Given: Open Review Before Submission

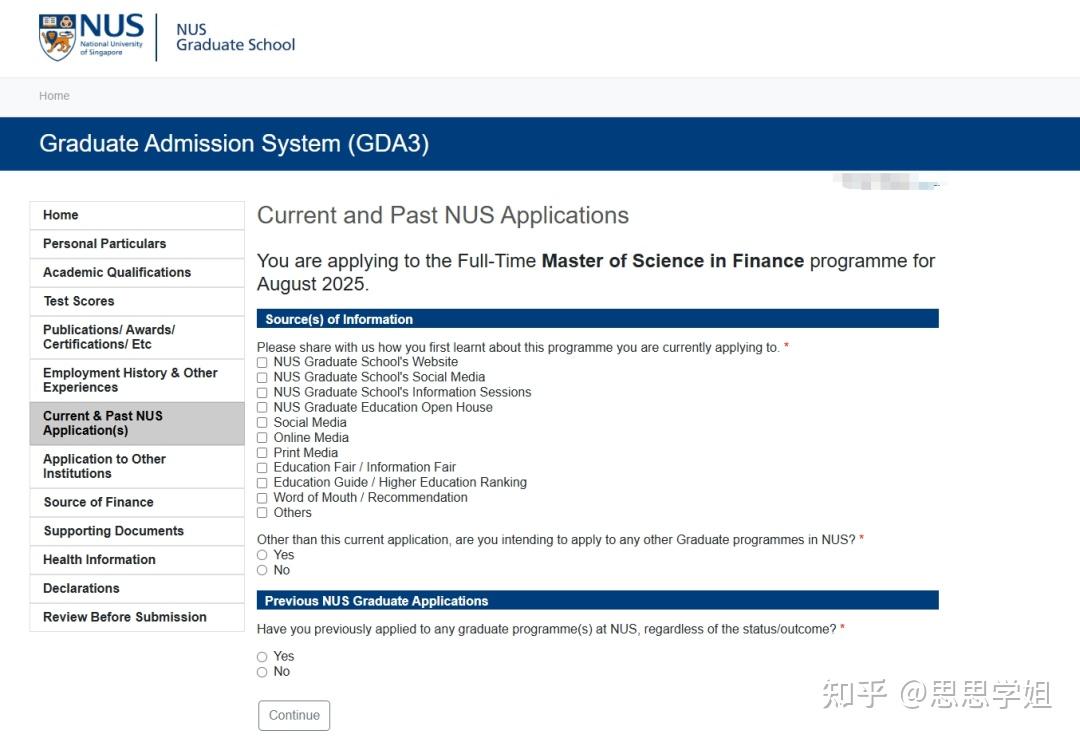Looking at the screenshot, I should pos(122,617).
